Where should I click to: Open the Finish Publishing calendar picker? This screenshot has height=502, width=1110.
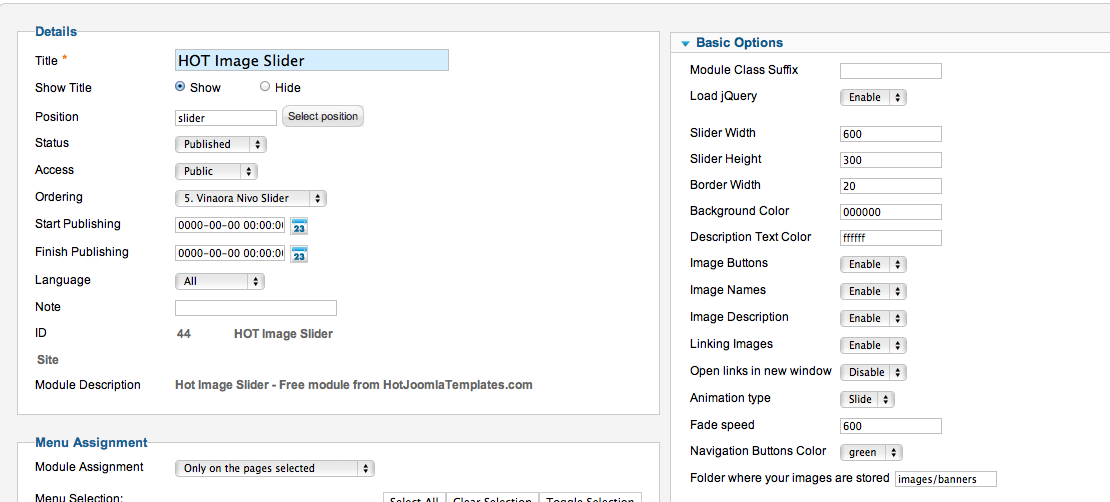click(299, 254)
